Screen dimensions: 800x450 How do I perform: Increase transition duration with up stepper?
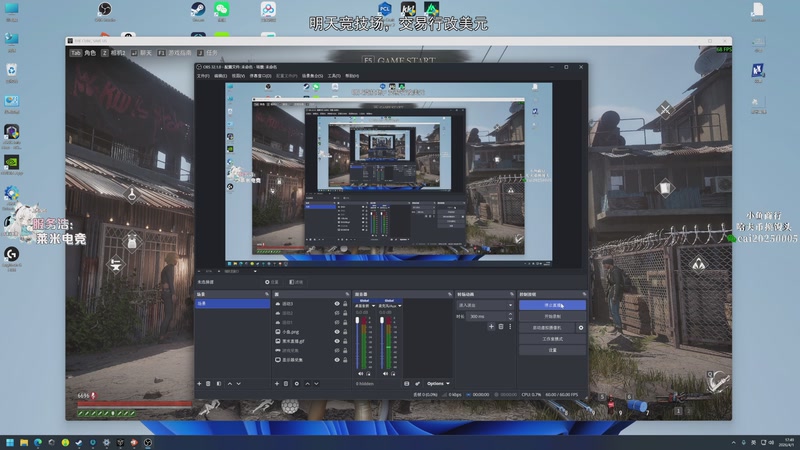point(510,314)
